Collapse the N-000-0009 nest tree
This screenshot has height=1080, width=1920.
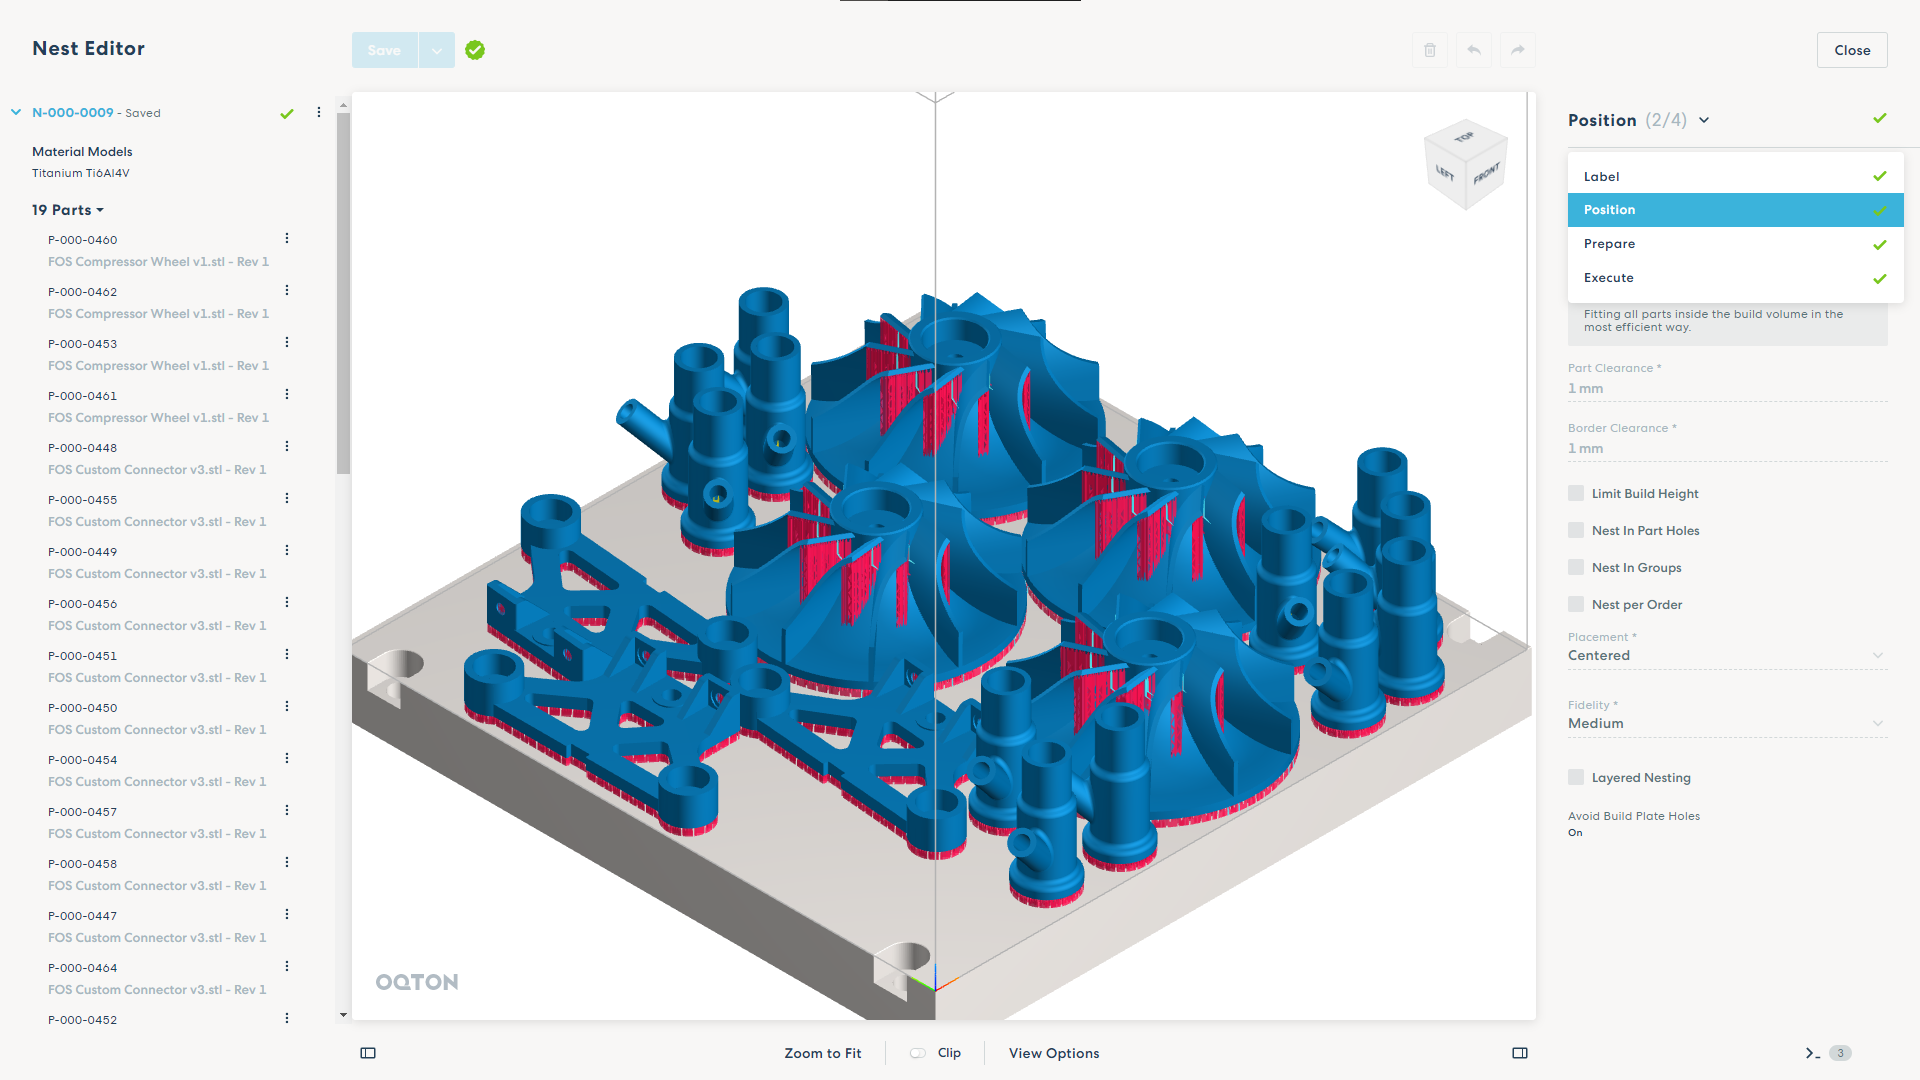[x=15, y=112]
